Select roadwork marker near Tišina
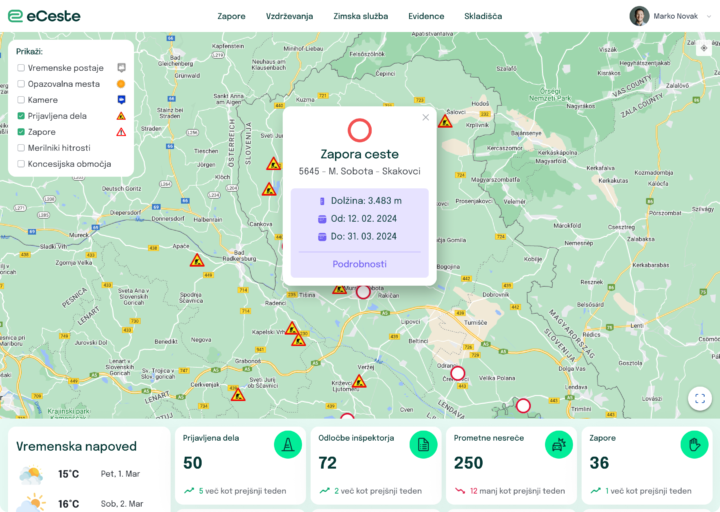This screenshot has width=720, height=512. 339,289
